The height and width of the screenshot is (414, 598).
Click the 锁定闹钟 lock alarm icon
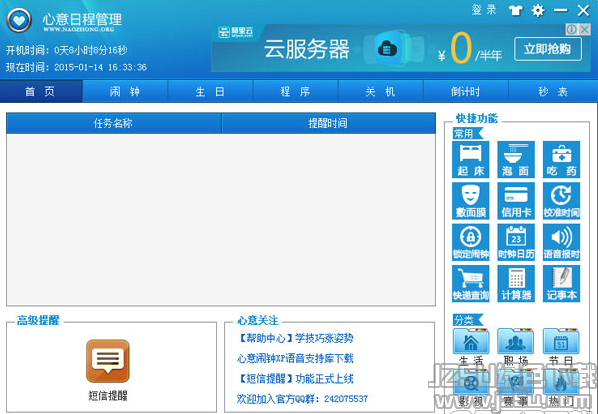pos(471,242)
